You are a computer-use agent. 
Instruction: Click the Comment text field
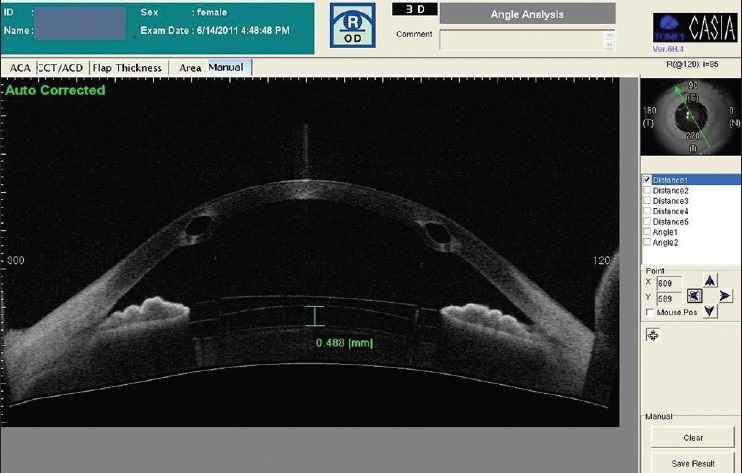(526, 39)
